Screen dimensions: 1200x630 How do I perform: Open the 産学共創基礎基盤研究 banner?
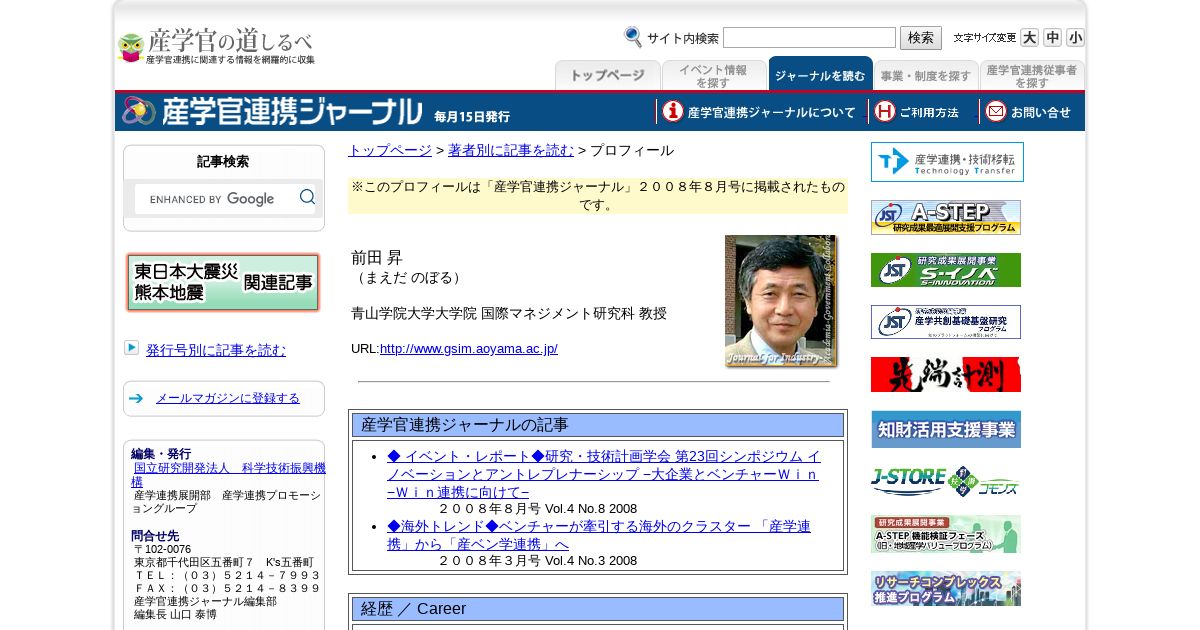946,322
